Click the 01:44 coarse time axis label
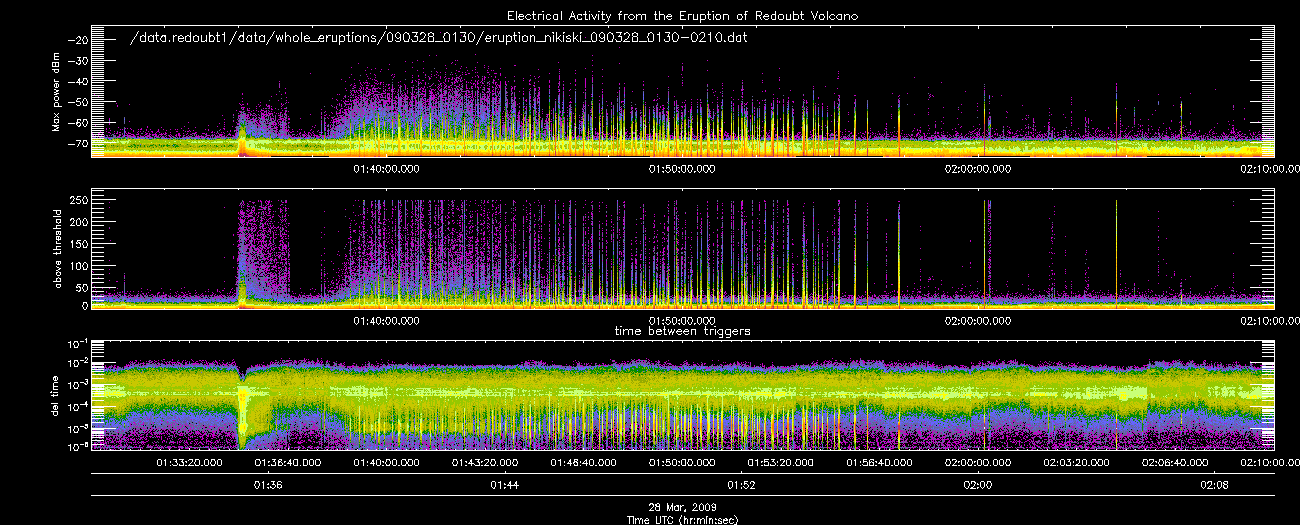The height and width of the screenshot is (525, 1300). coord(504,485)
